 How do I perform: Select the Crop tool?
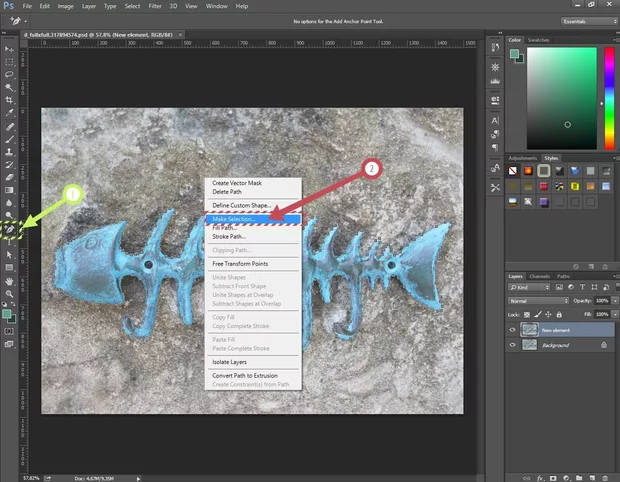pos(10,100)
